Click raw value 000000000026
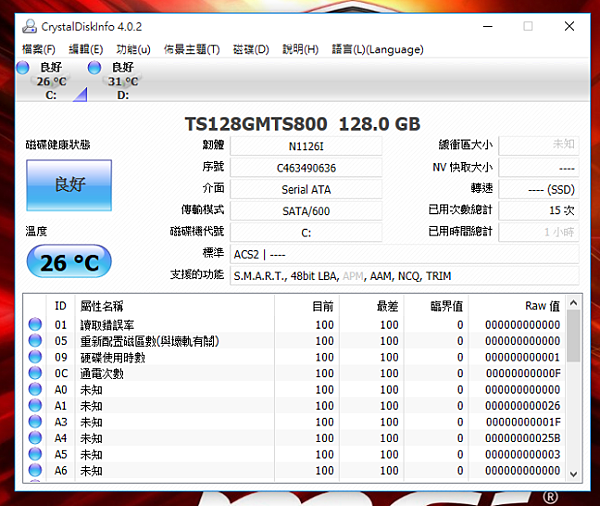Viewport: 600px width, 506px height. [x=523, y=406]
